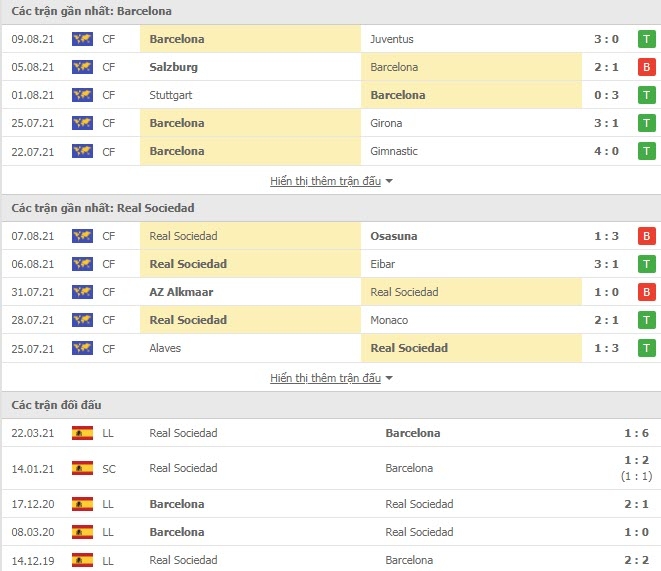Select the Barcelona vs Girona match row
This screenshot has height=571, width=661.
(x=330, y=123)
